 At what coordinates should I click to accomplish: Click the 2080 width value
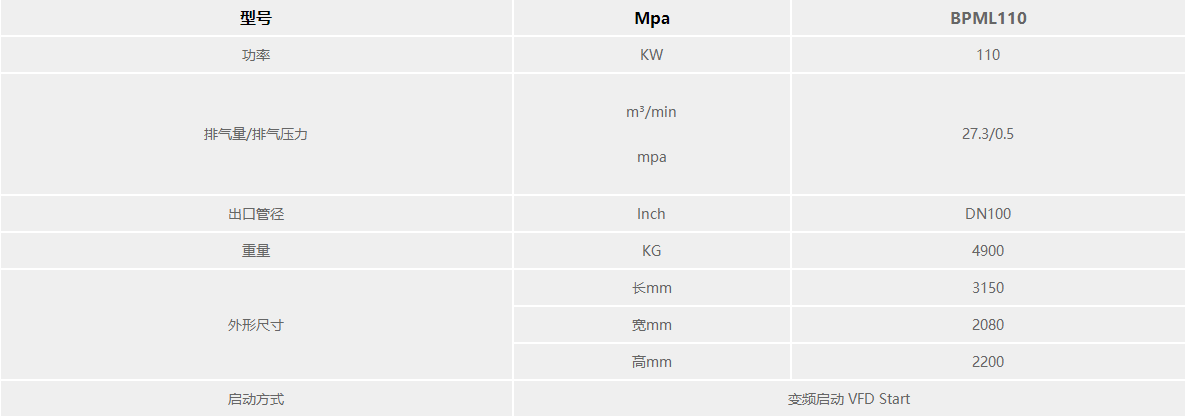click(x=988, y=325)
